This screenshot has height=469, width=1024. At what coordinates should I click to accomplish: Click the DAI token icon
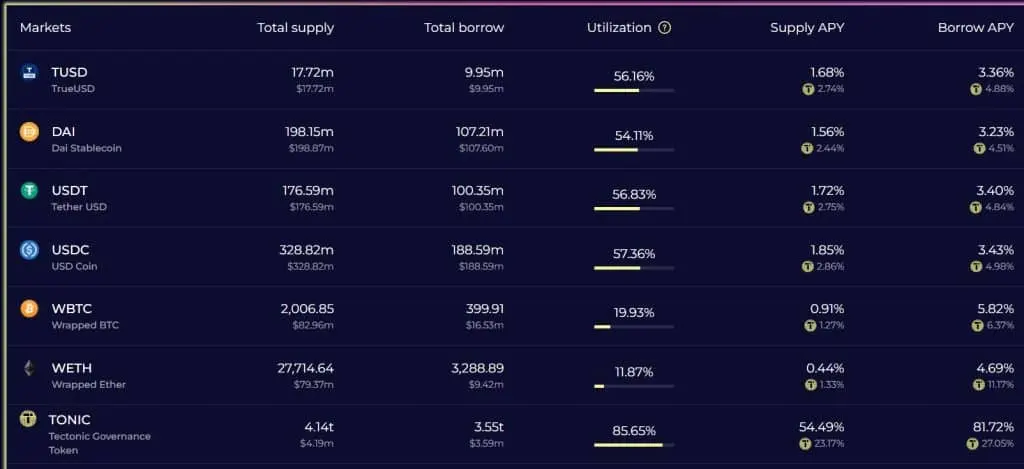pos(29,132)
